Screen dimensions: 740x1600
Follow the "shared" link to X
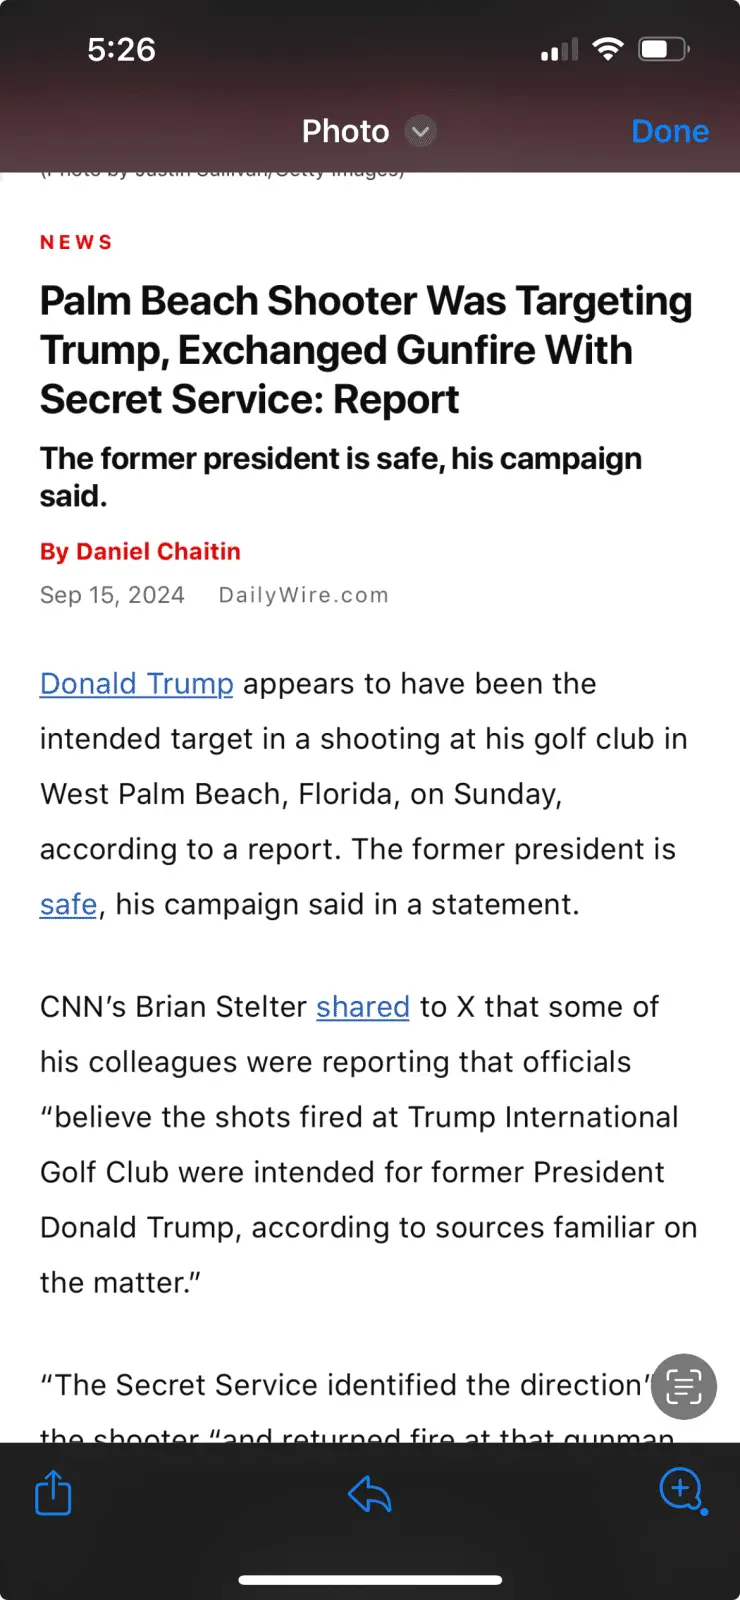click(x=363, y=1007)
